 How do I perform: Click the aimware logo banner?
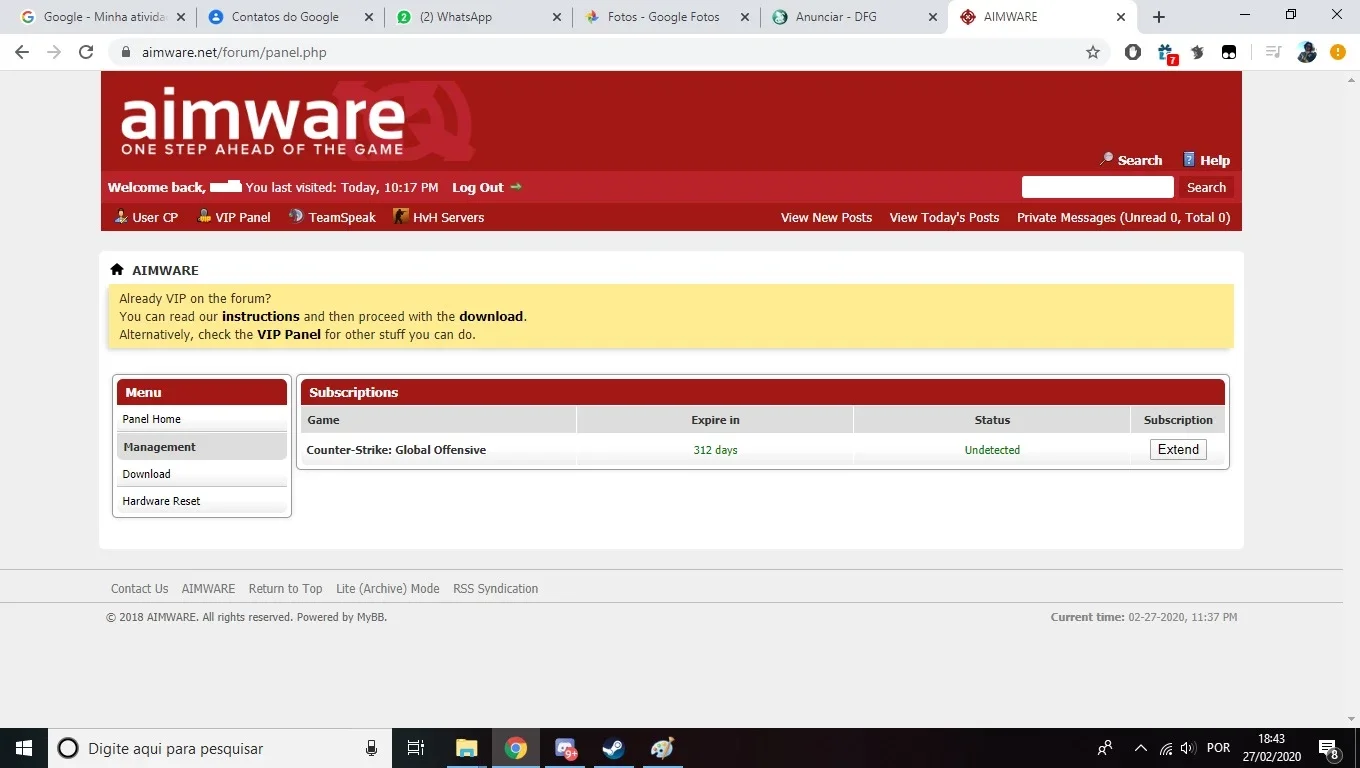[x=263, y=123]
